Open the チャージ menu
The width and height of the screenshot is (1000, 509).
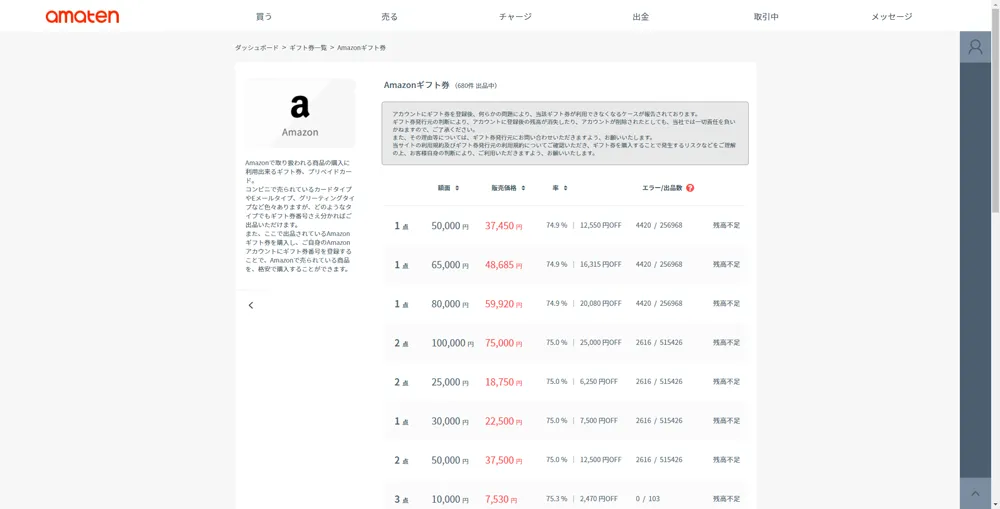515,17
